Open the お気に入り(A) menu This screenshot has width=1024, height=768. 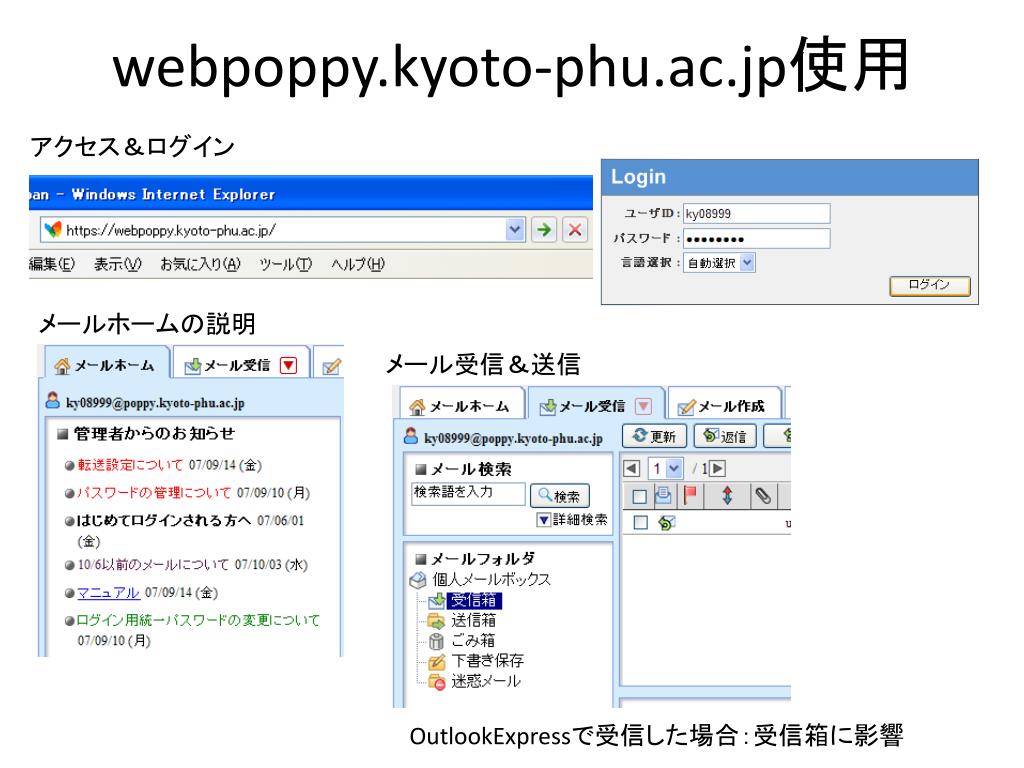pos(200,264)
